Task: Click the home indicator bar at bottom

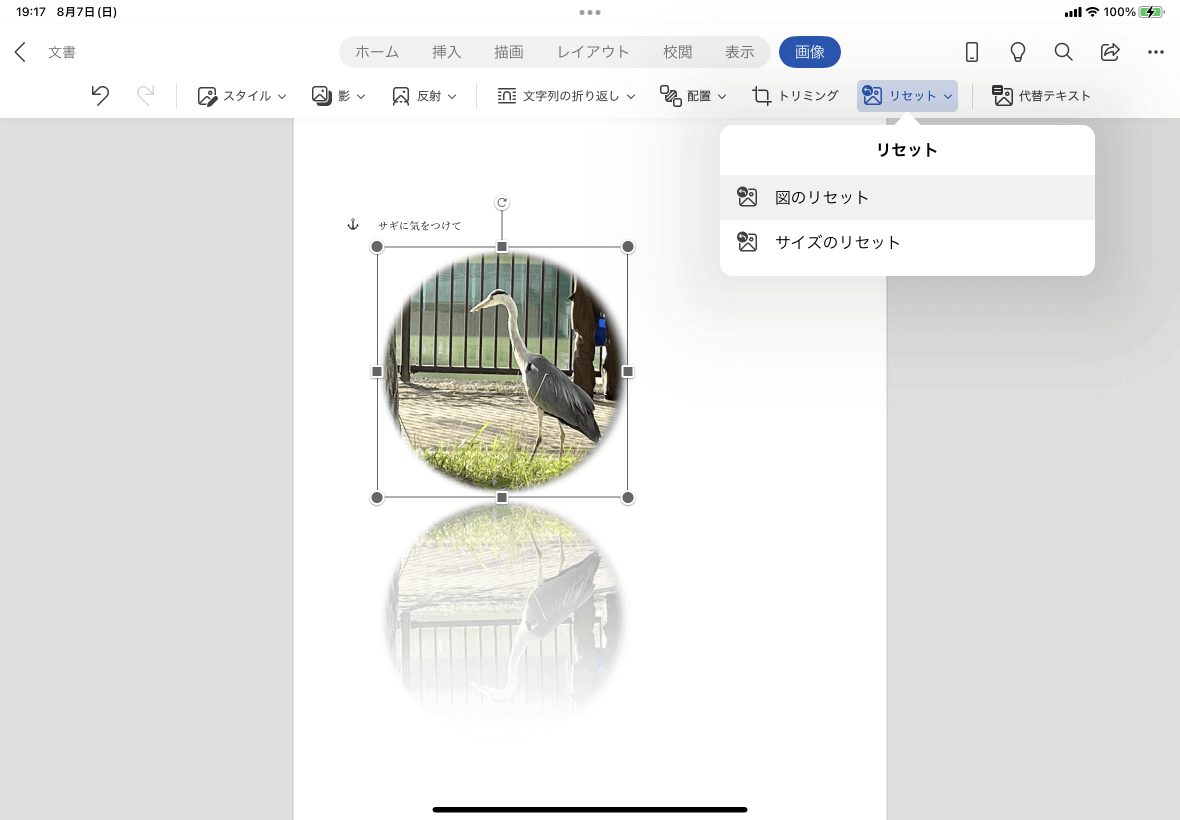Action: 590,809
